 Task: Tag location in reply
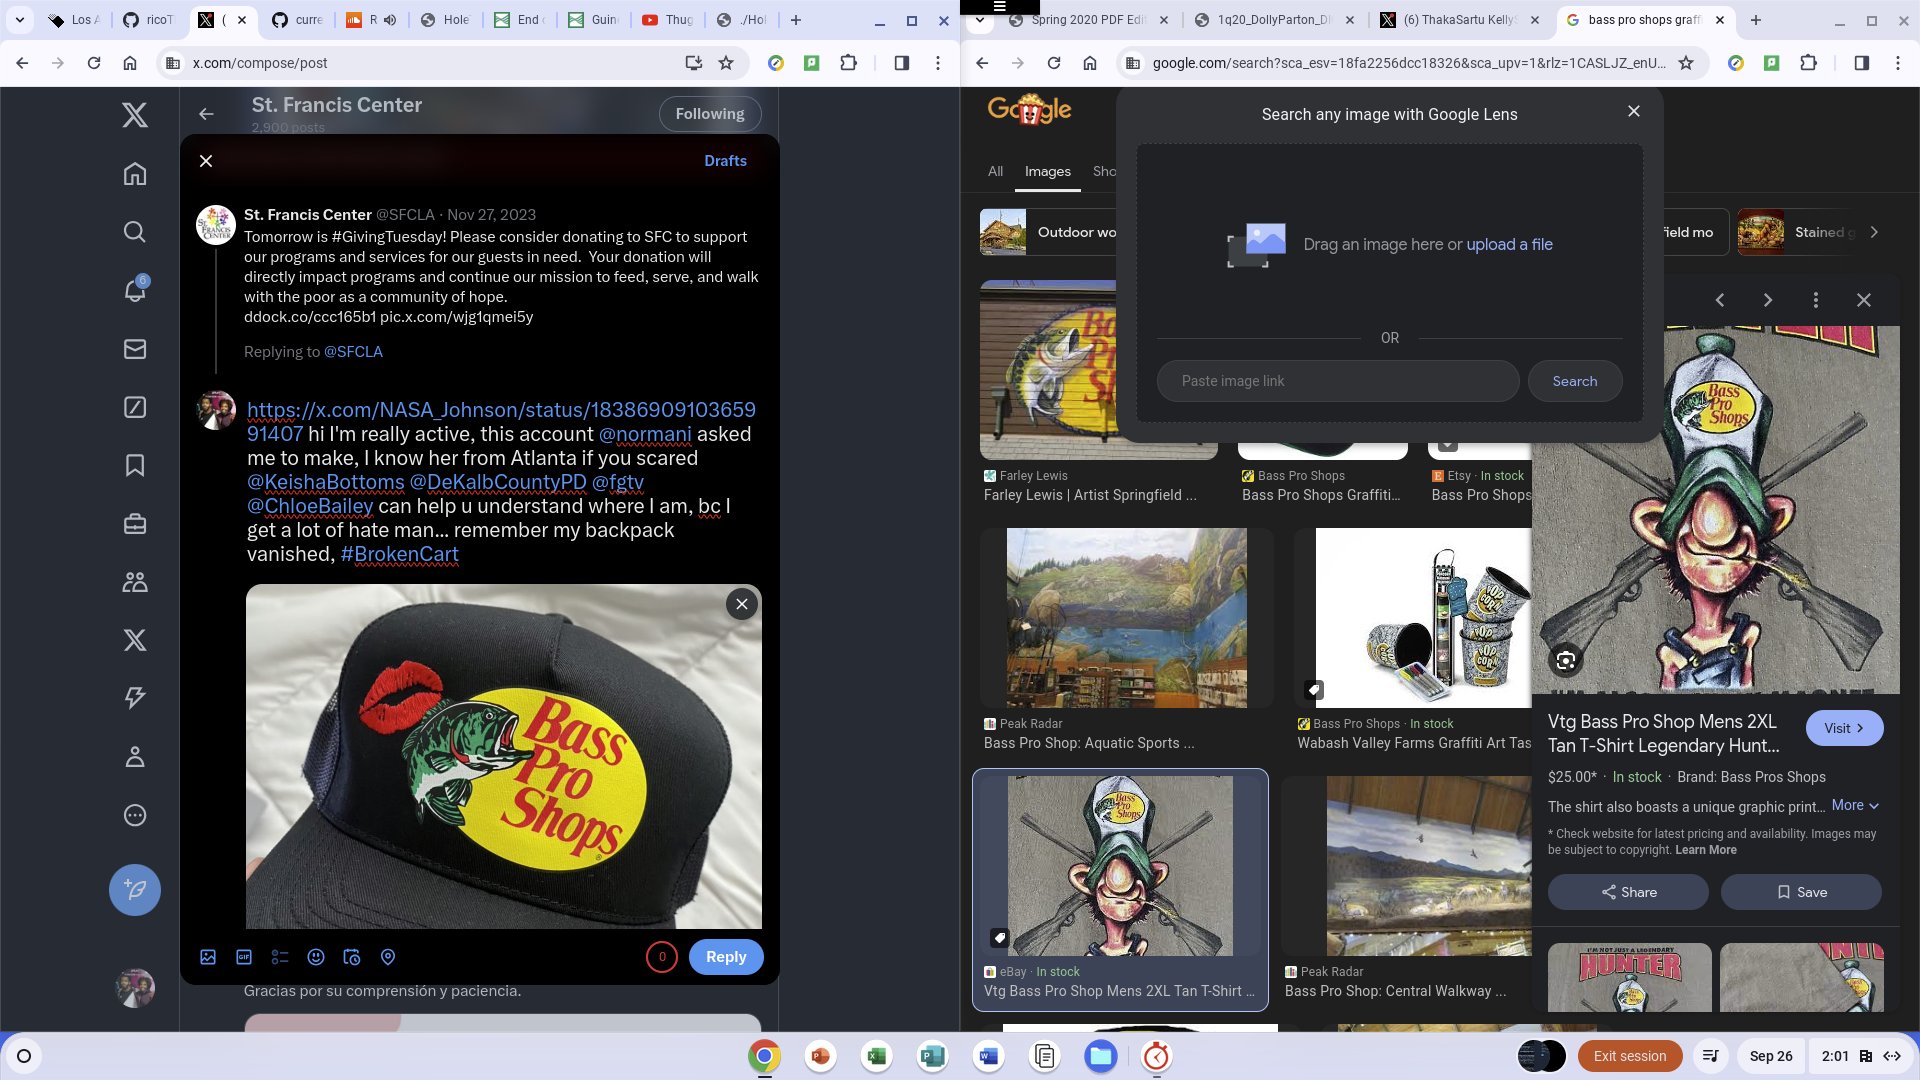[388, 957]
